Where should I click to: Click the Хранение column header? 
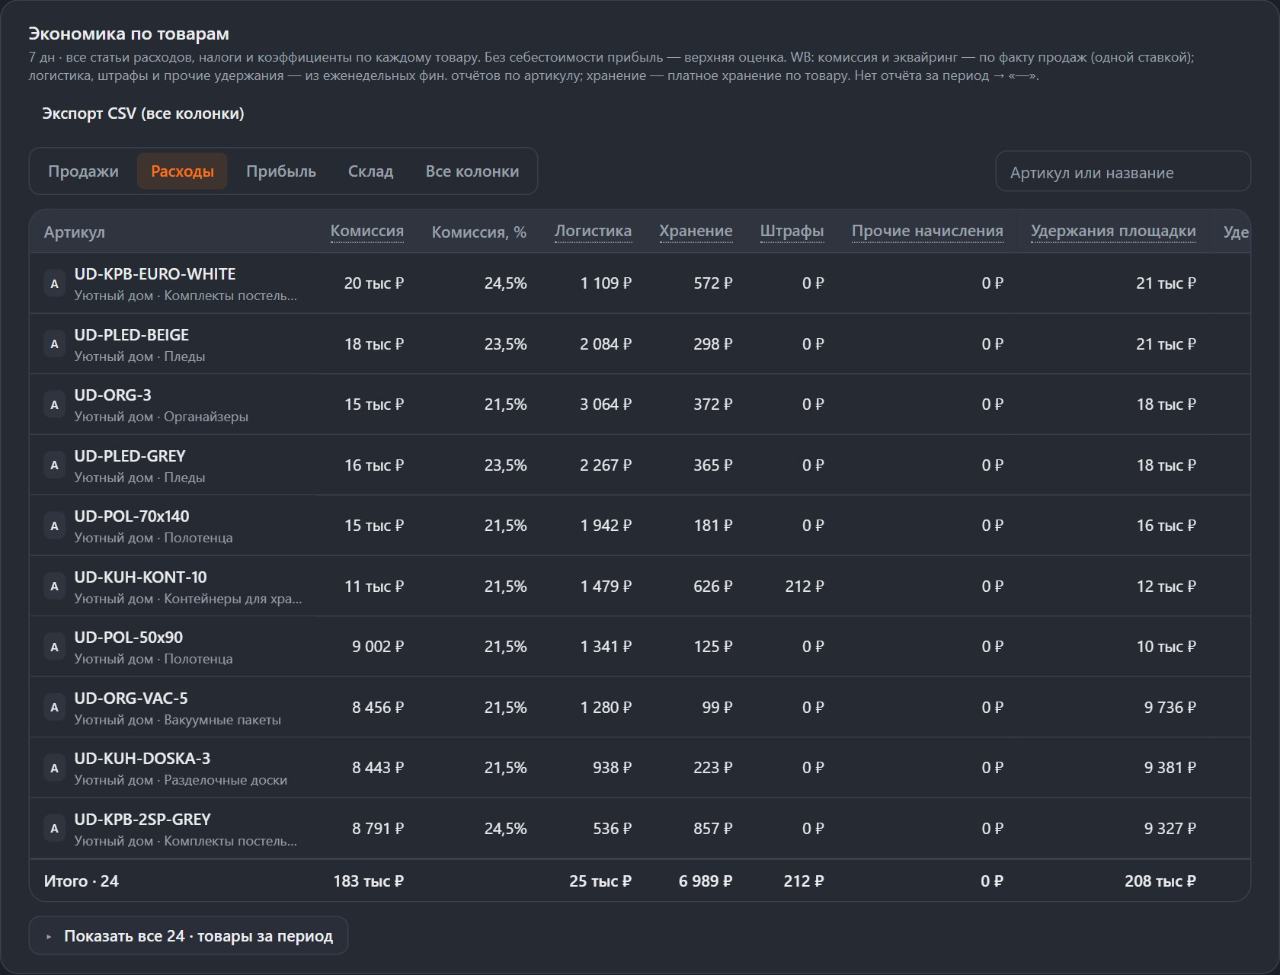pos(696,231)
